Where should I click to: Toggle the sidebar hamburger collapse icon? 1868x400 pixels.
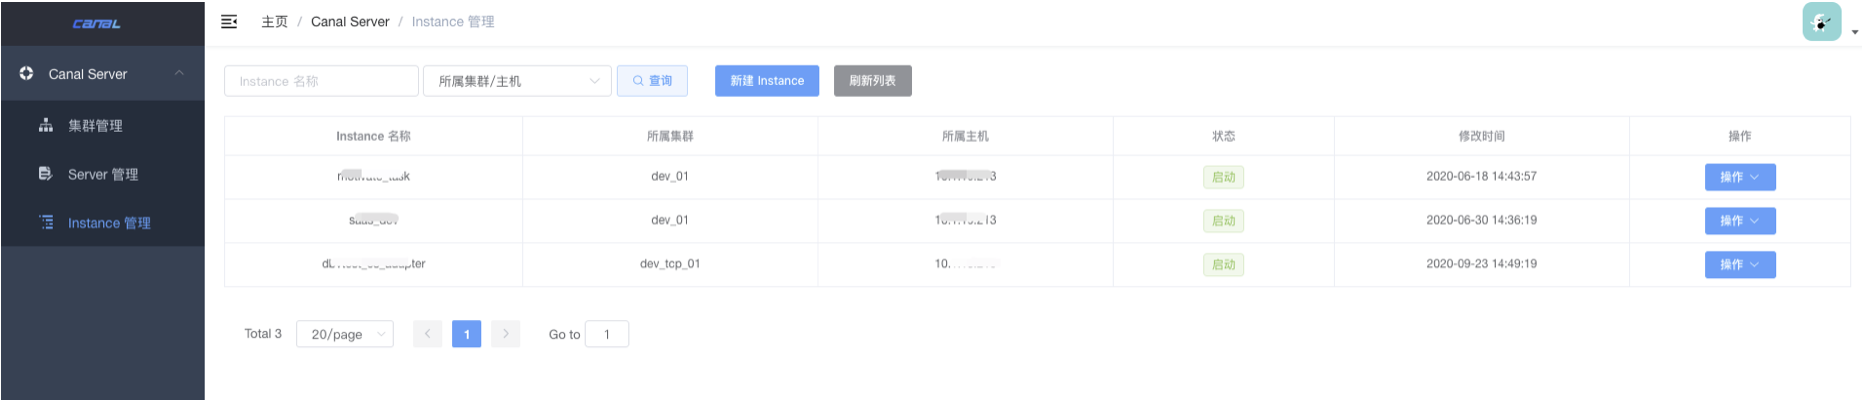click(229, 22)
